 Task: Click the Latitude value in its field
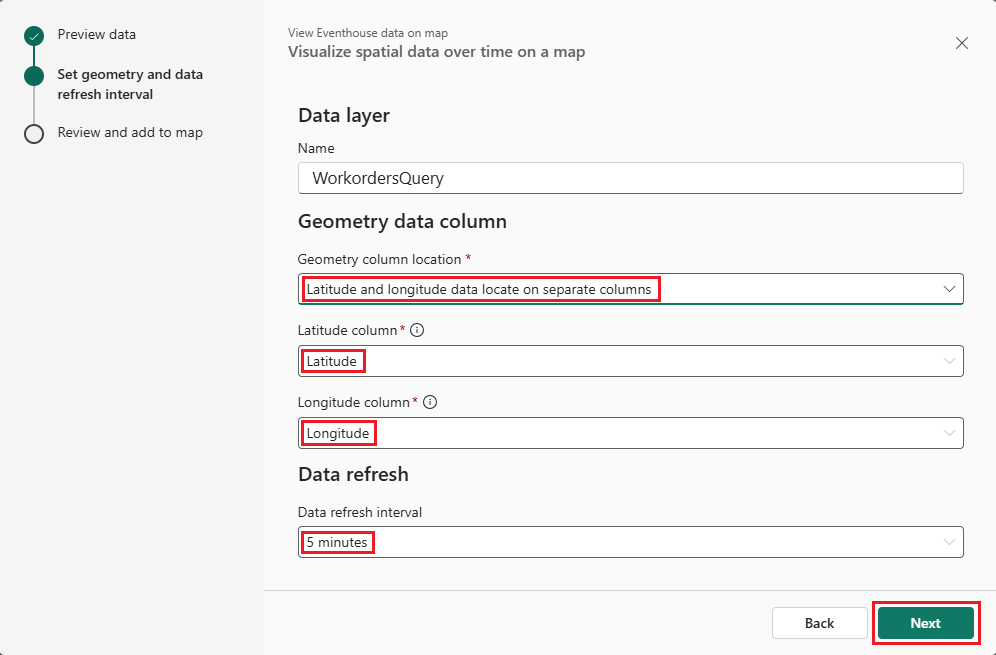coord(333,360)
